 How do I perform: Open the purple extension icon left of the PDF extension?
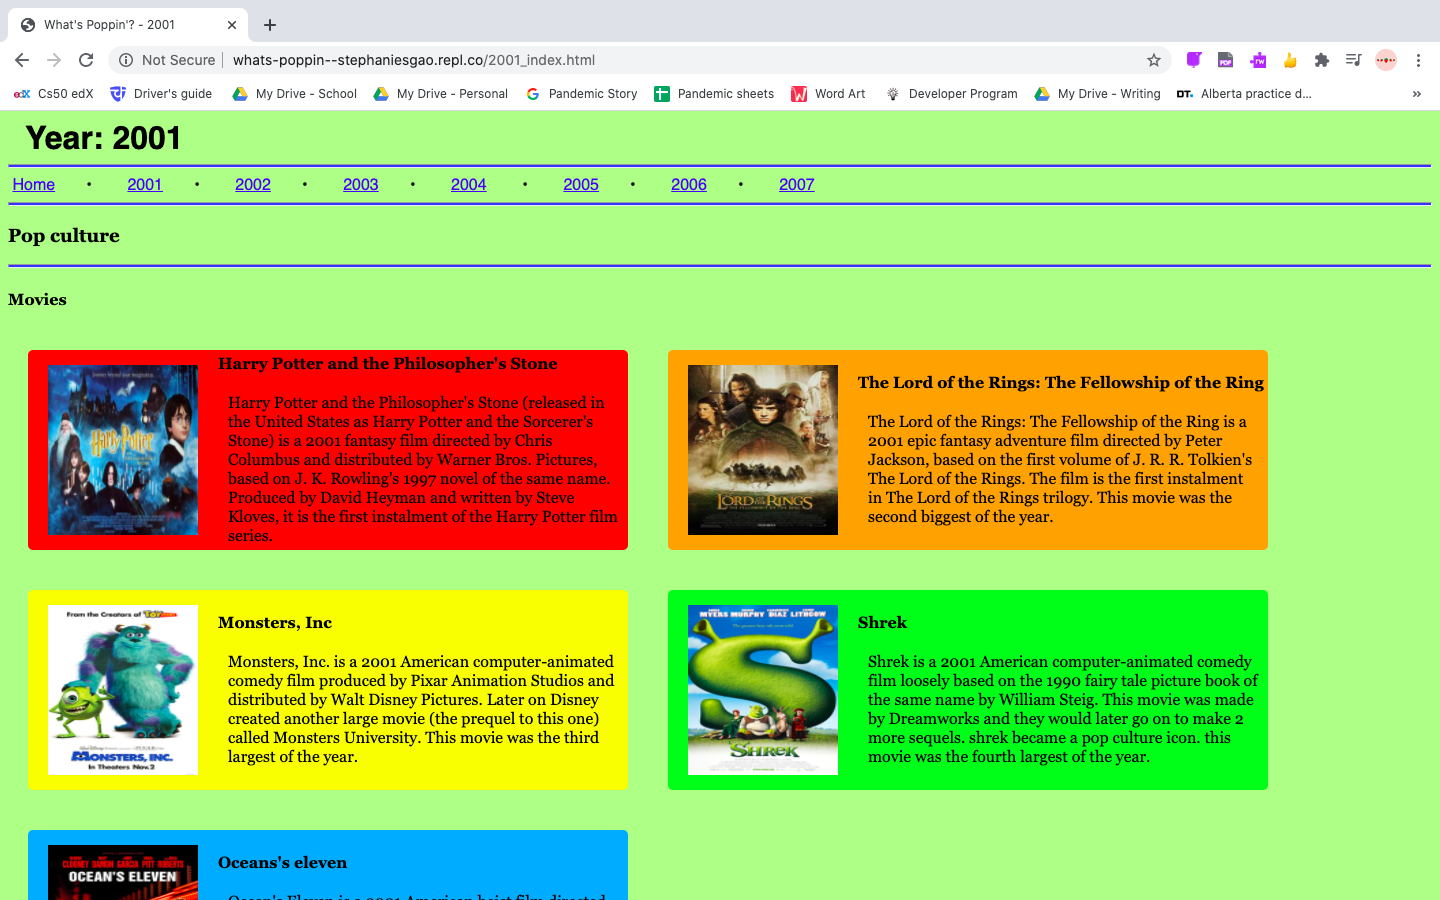1193,60
